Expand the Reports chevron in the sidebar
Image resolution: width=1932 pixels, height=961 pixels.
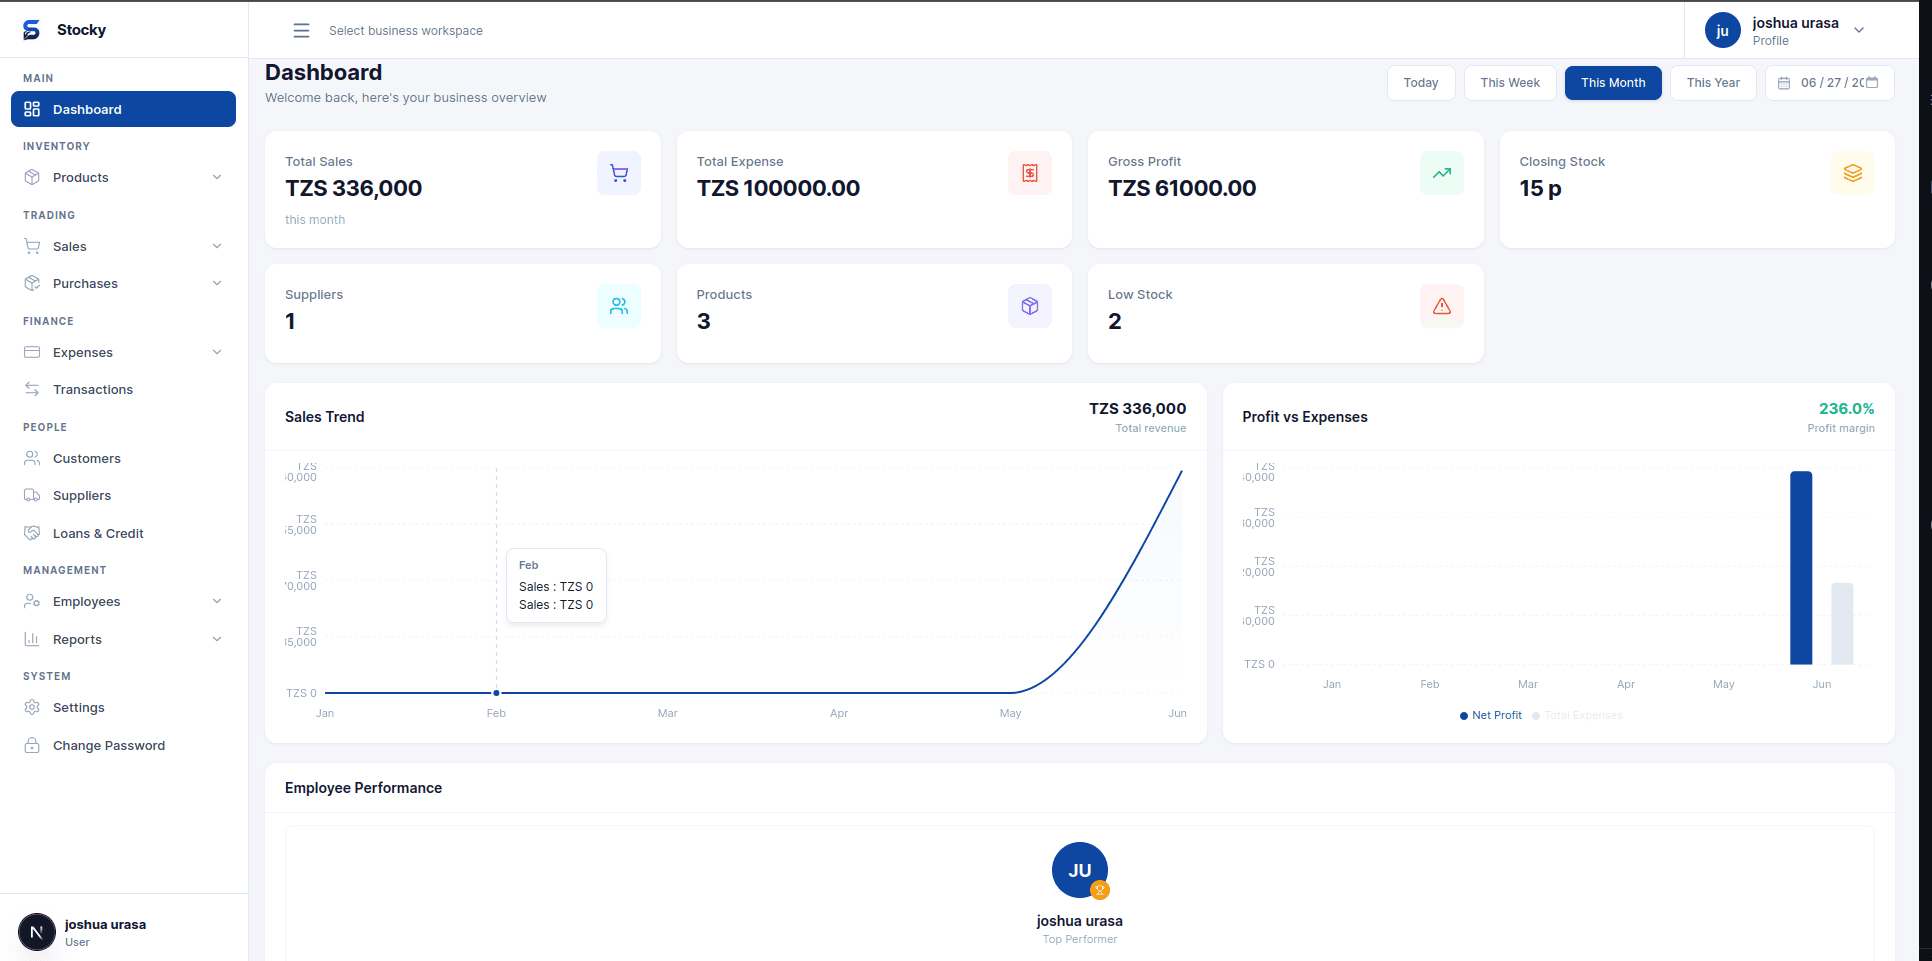tap(217, 639)
